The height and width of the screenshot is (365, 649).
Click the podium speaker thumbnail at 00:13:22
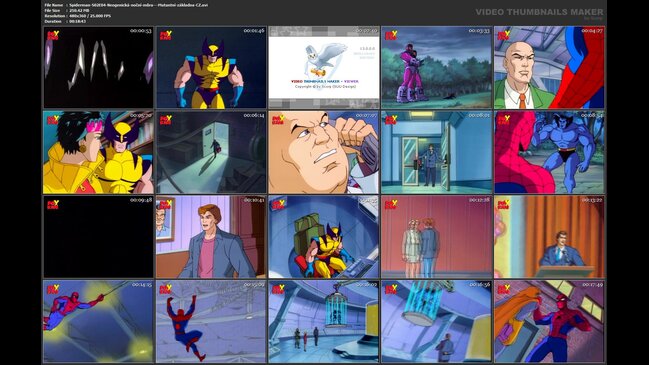pos(549,237)
